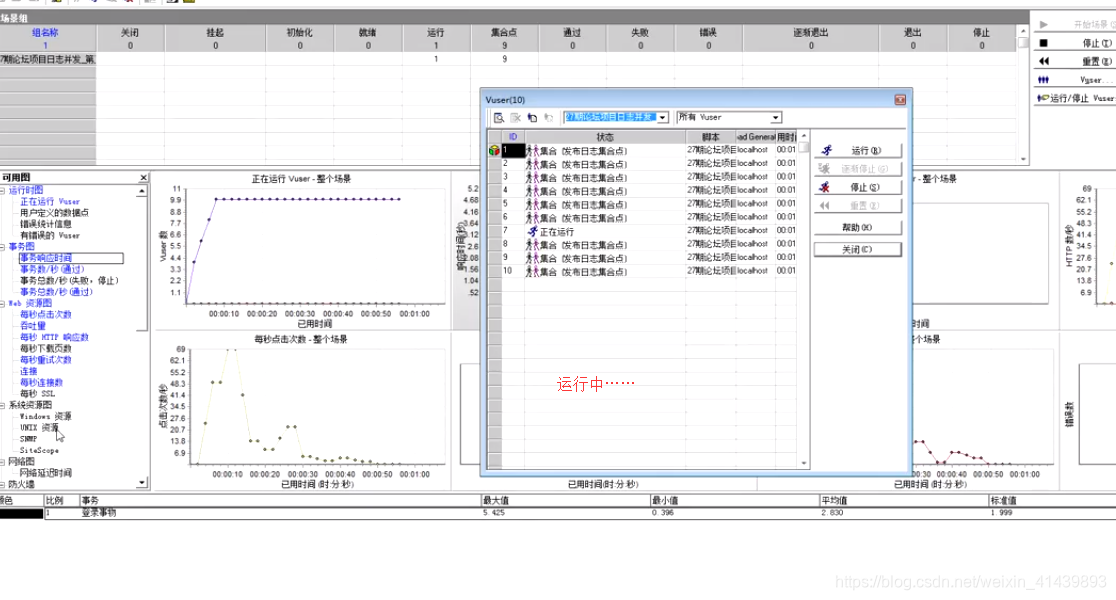Close the Vuser(10) dialog with red X
The image size is (1116, 600).
pyautogui.click(x=900, y=100)
